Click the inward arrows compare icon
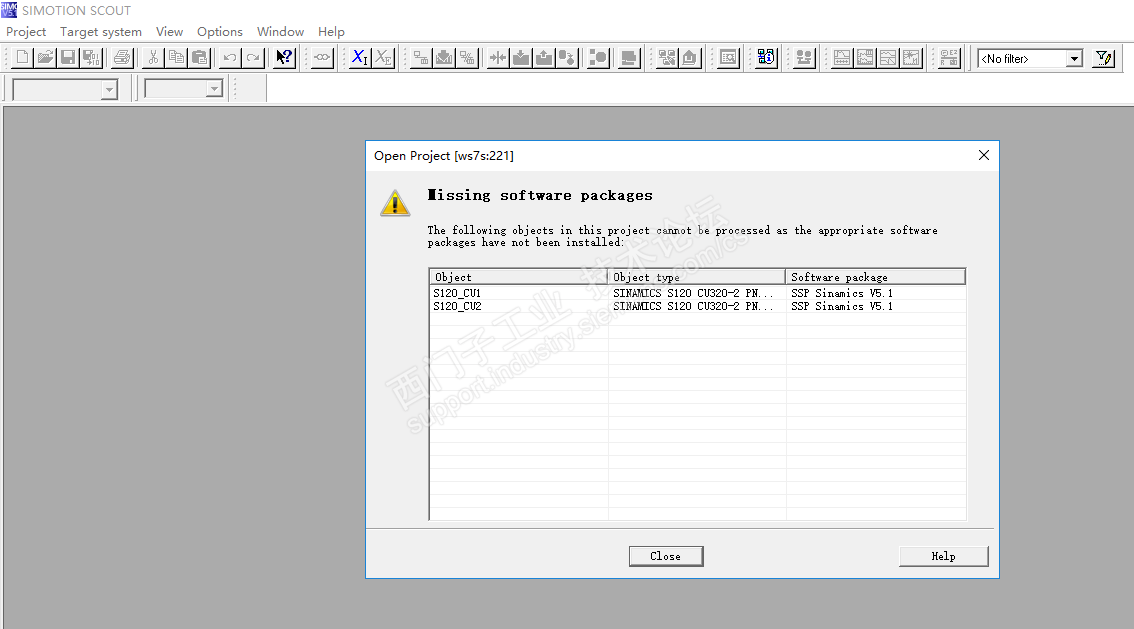The height and width of the screenshot is (629, 1134). [x=498, y=58]
